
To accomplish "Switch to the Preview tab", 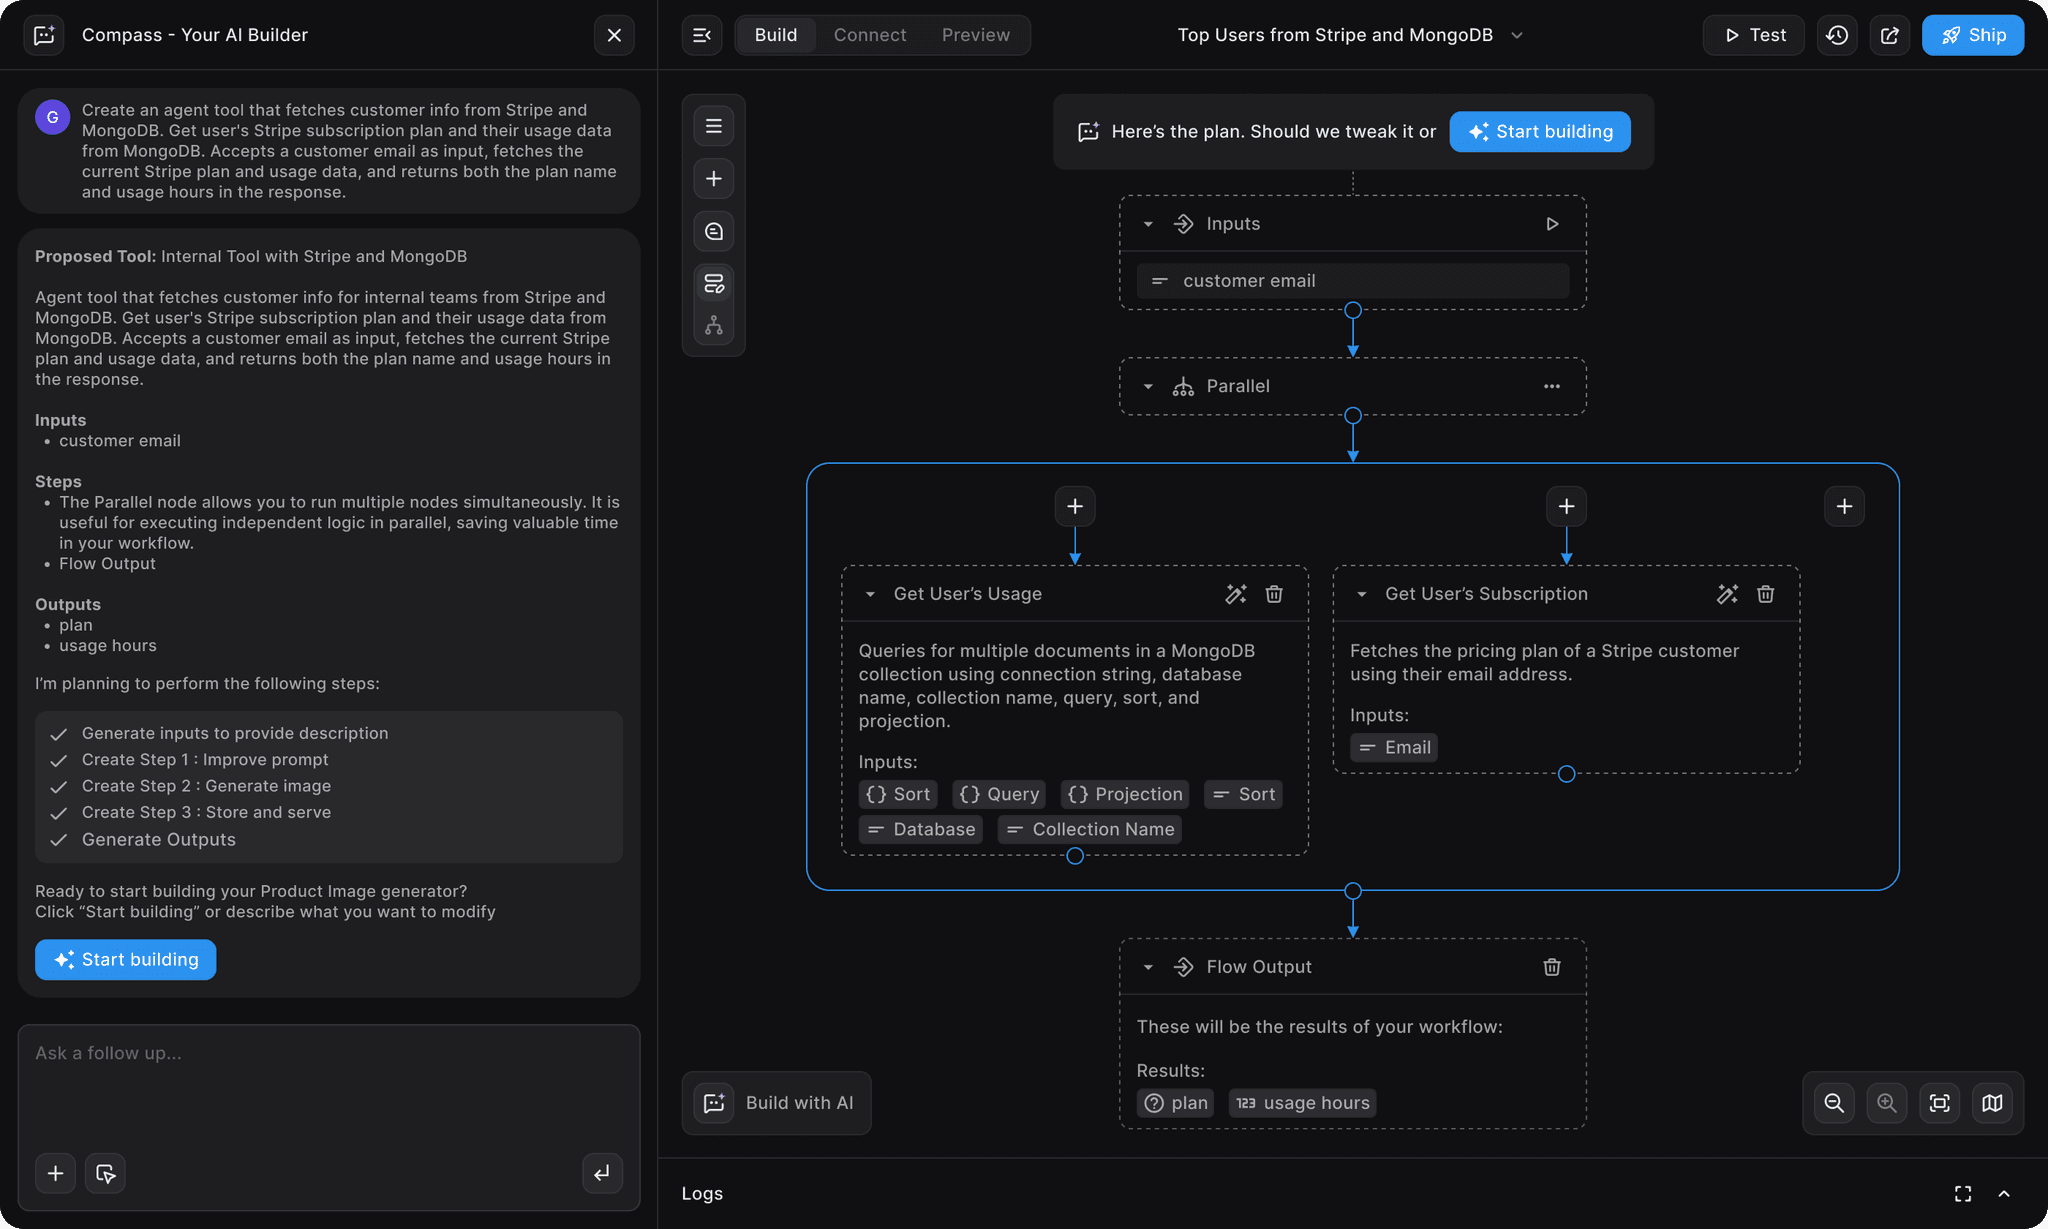I will tap(975, 35).
